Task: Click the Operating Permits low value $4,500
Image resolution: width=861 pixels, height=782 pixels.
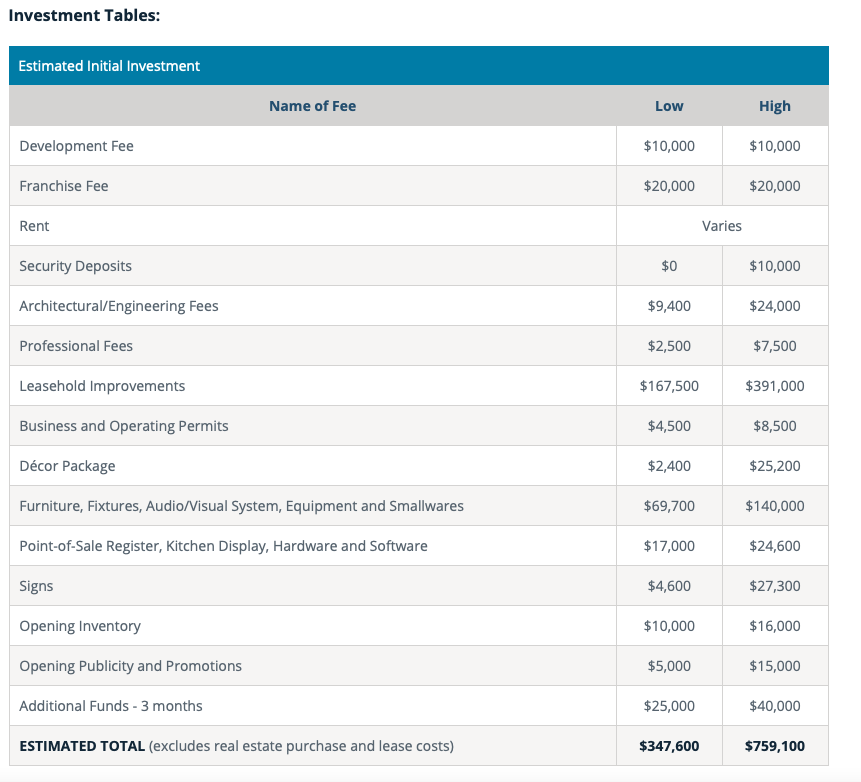Action: point(669,426)
